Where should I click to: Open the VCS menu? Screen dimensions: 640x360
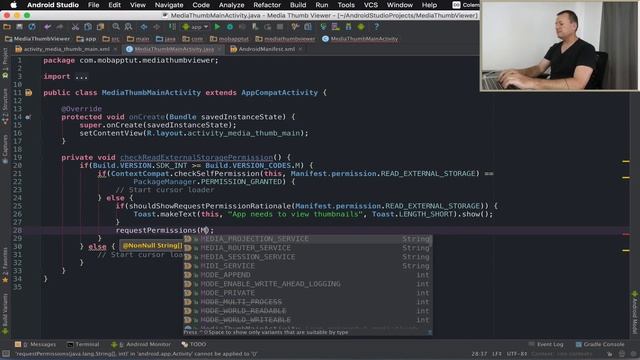tap(371, 5)
